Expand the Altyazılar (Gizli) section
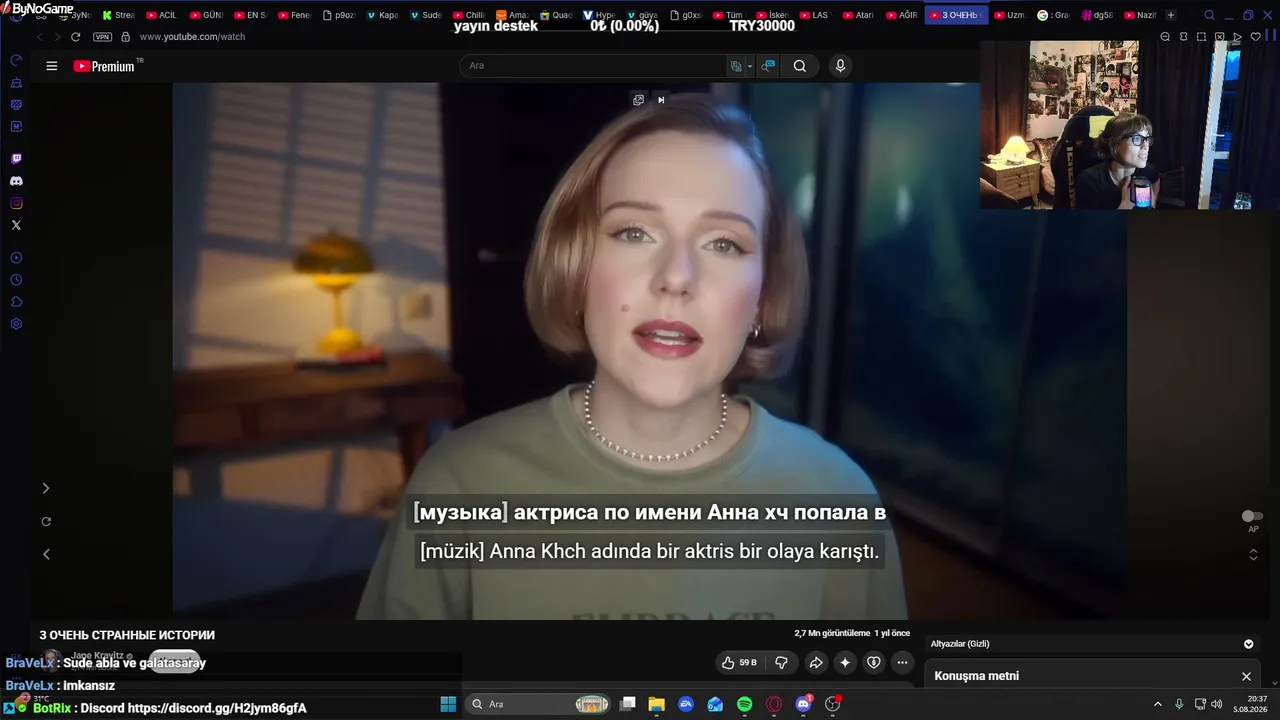The width and height of the screenshot is (1280, 720). (x=1248, y=644)
